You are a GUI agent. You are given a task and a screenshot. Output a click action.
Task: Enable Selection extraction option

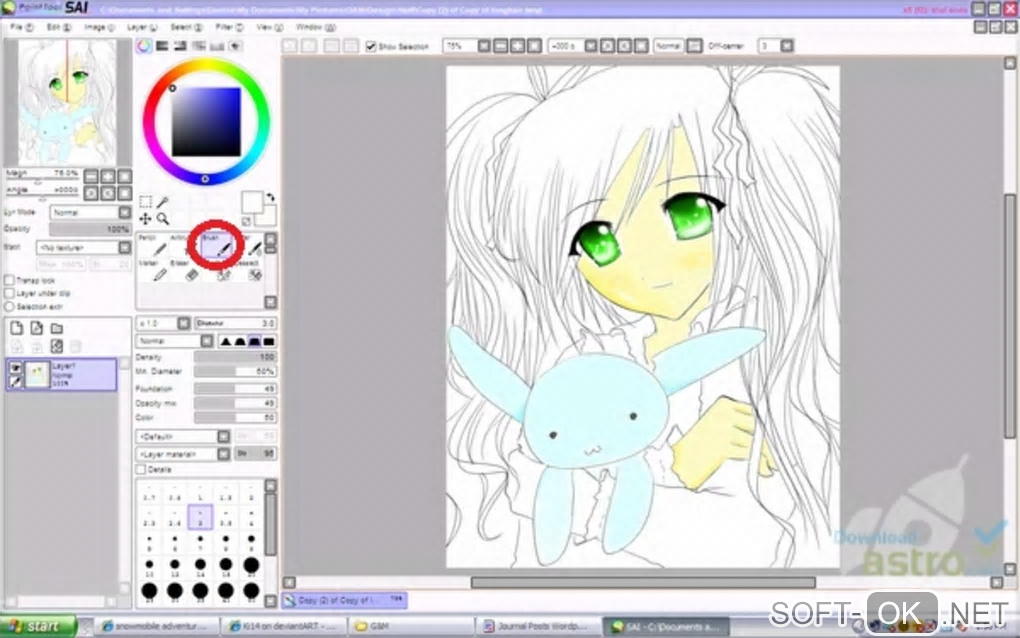point(9,306)
